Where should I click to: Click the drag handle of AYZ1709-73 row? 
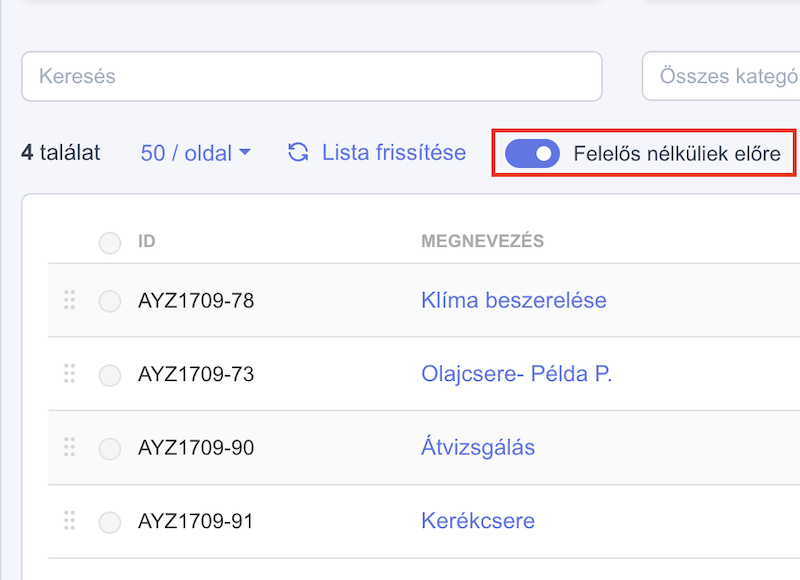pos(69,373)
